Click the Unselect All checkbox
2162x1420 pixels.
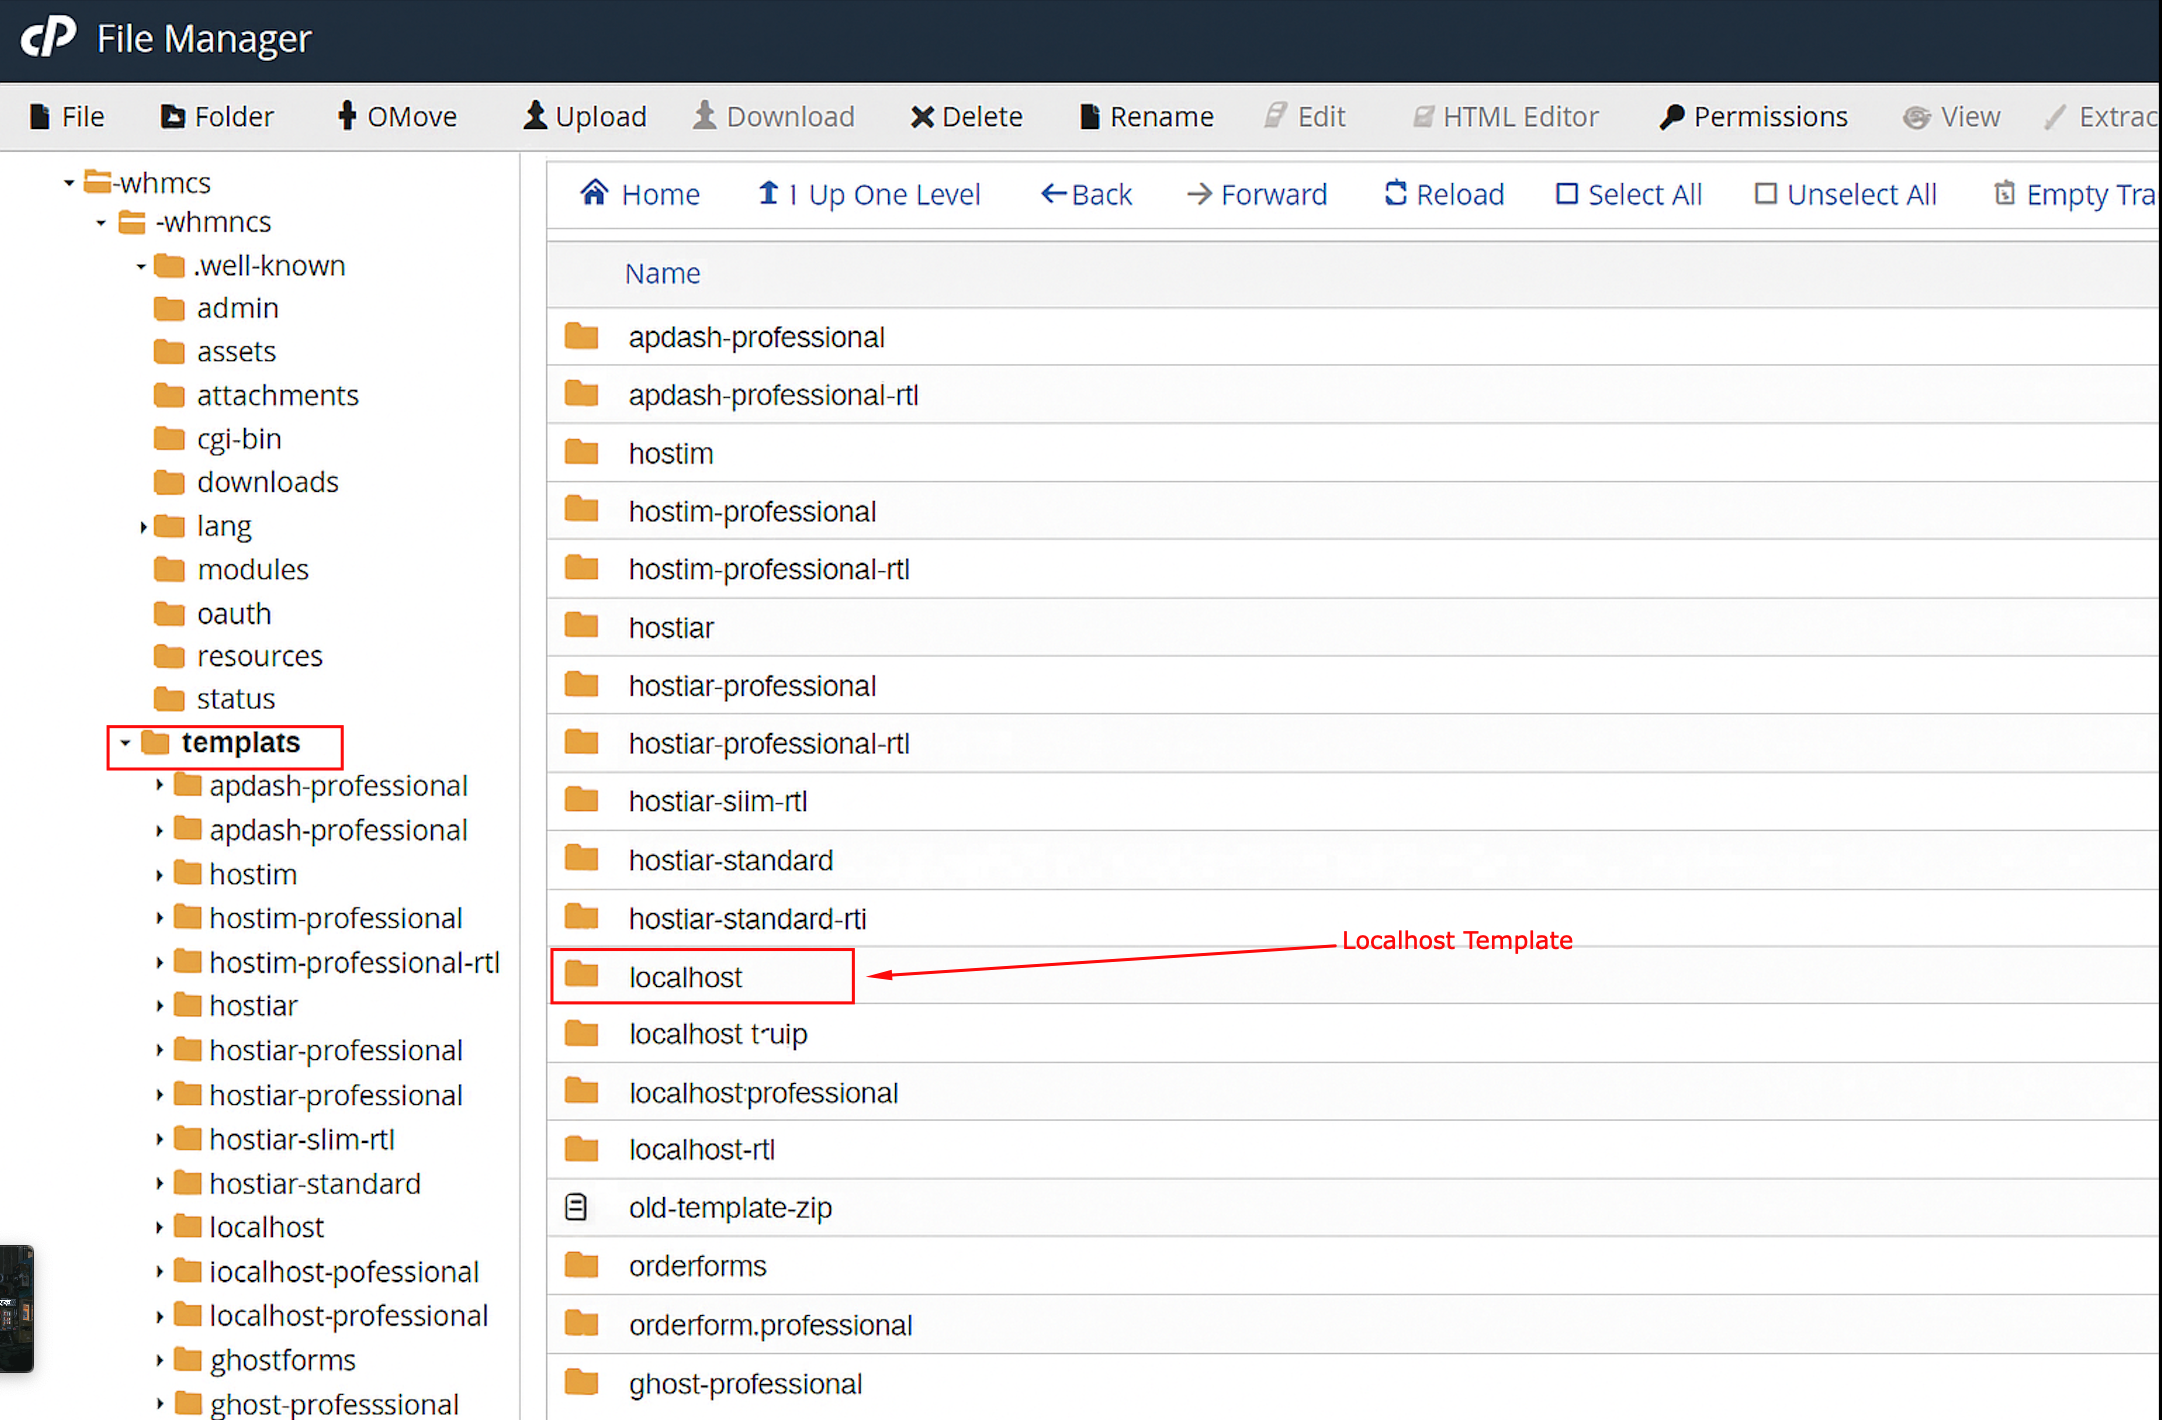pos(1766,193)
